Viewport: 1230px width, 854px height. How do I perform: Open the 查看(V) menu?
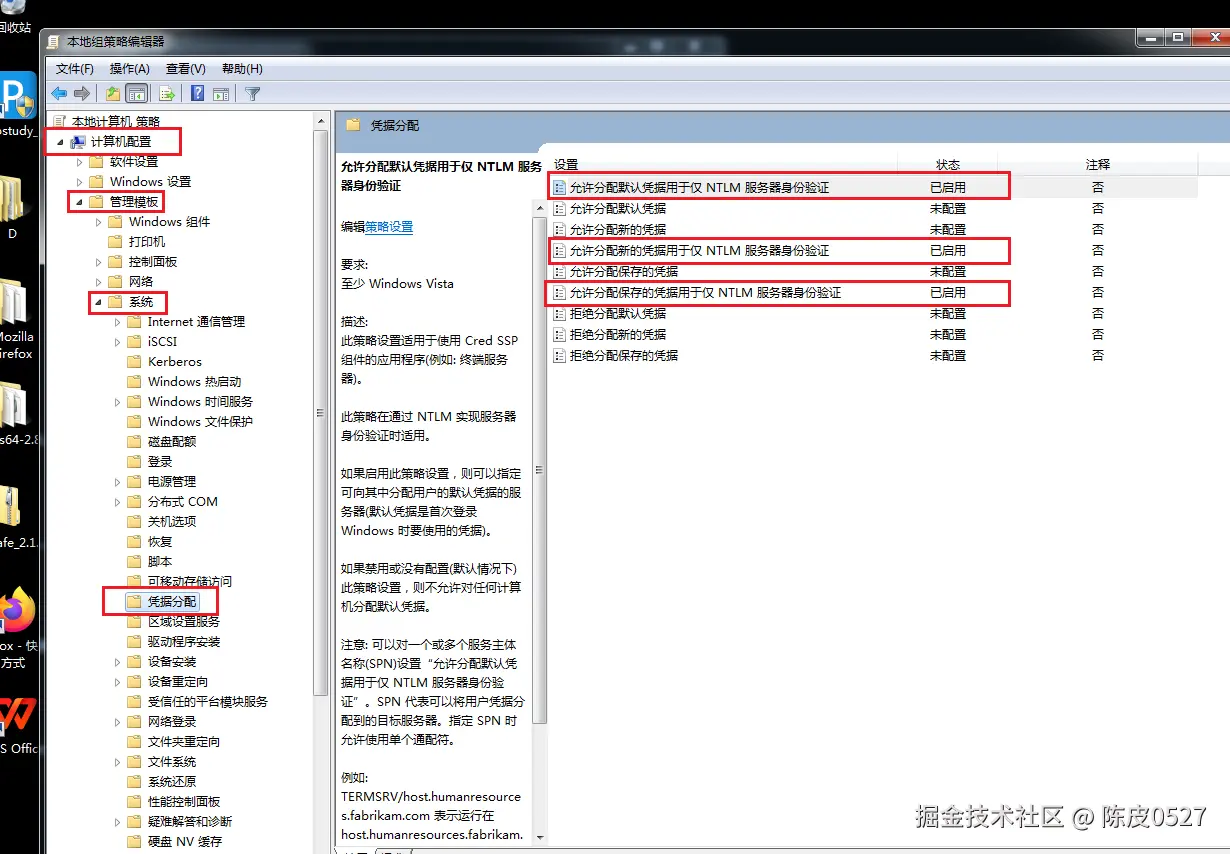coord(186,68)
